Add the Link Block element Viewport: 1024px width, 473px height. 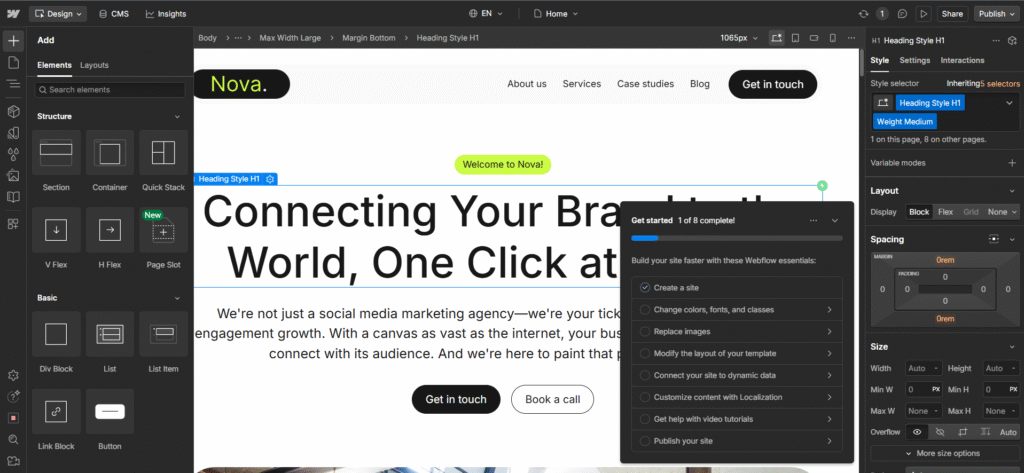coord(56,420)
